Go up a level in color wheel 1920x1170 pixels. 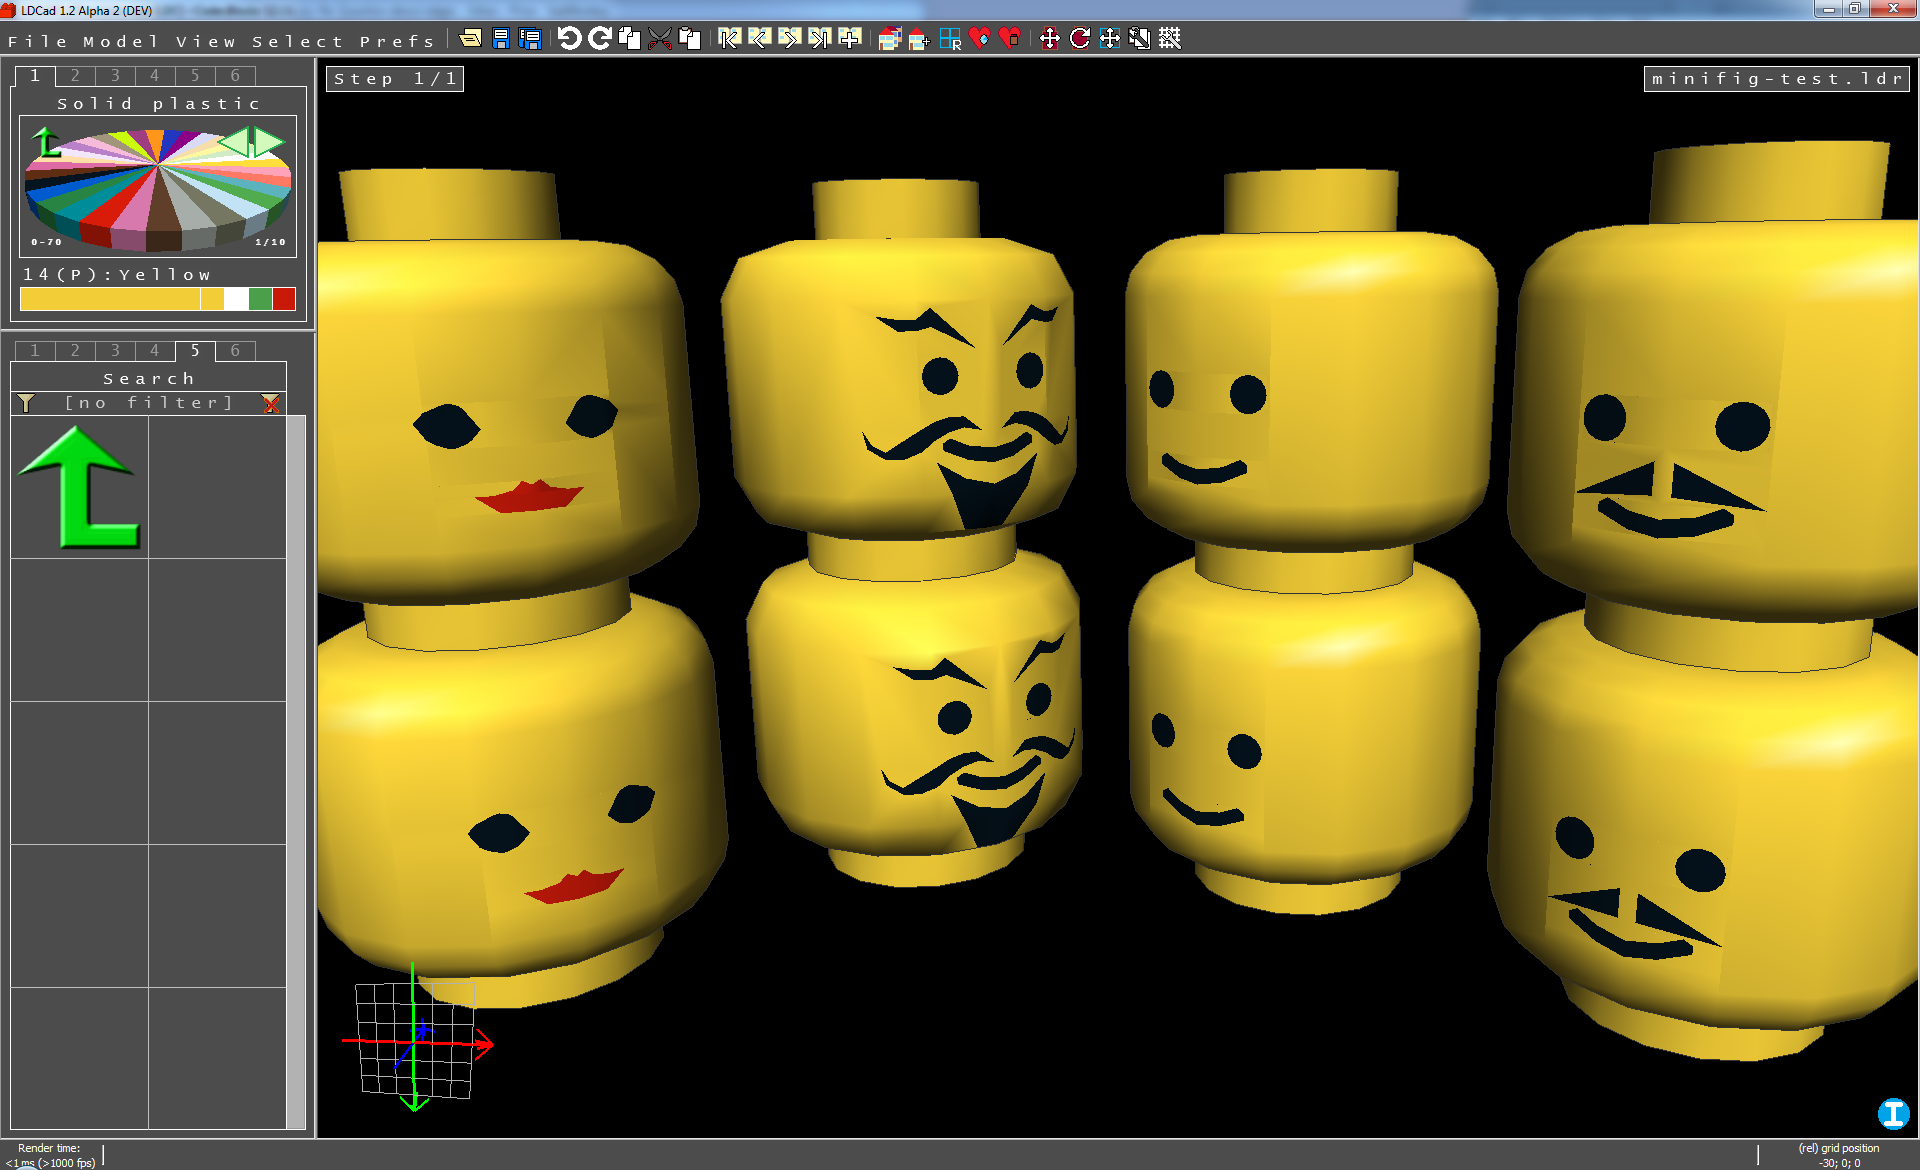(x=45, y=143)
